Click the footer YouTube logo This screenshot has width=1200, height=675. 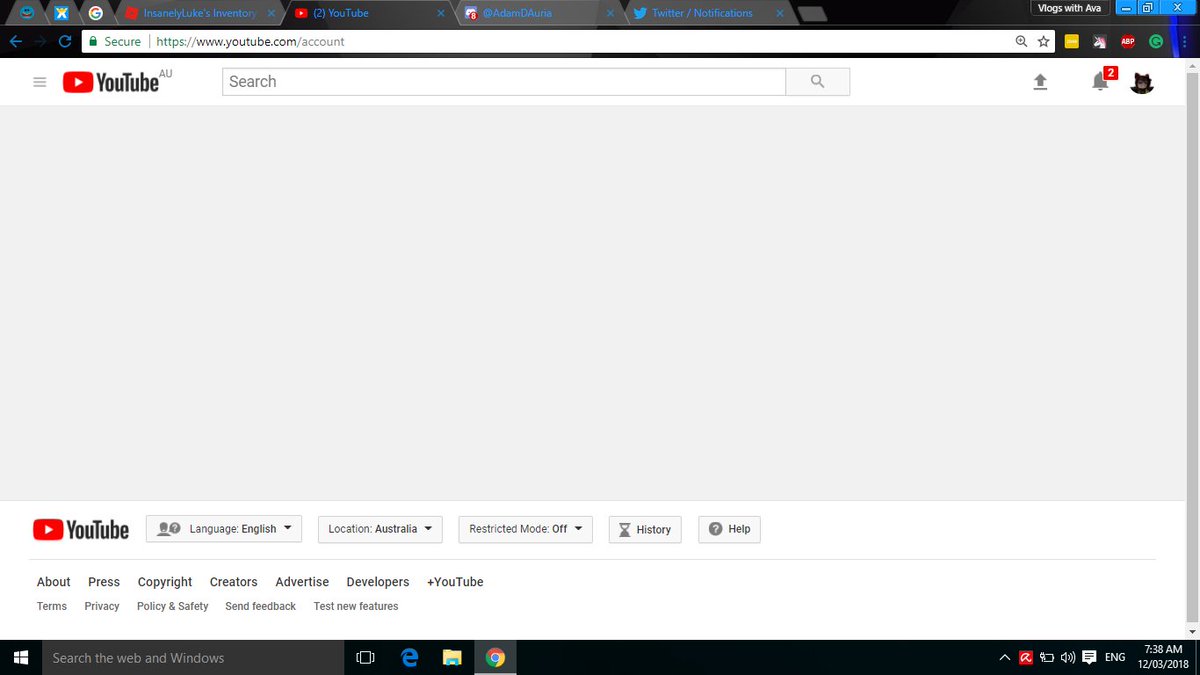(81, 530)
